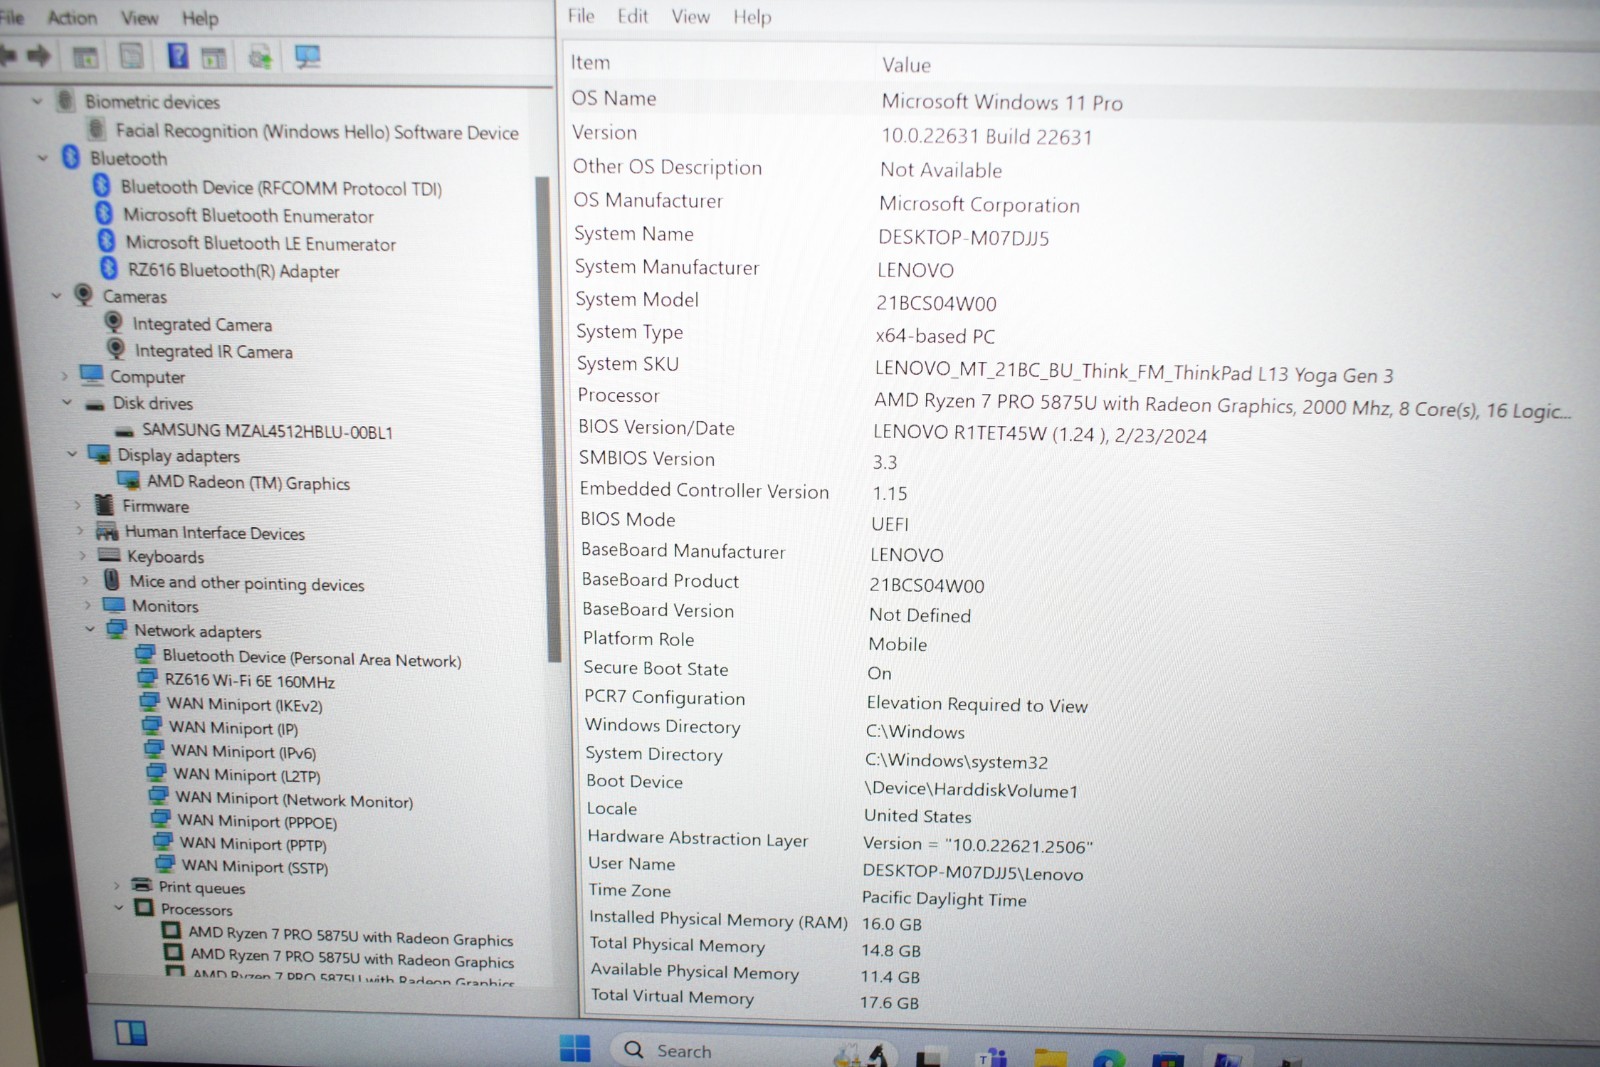Toggle the Show/Hide Action Pane toolbar icon

213,58
